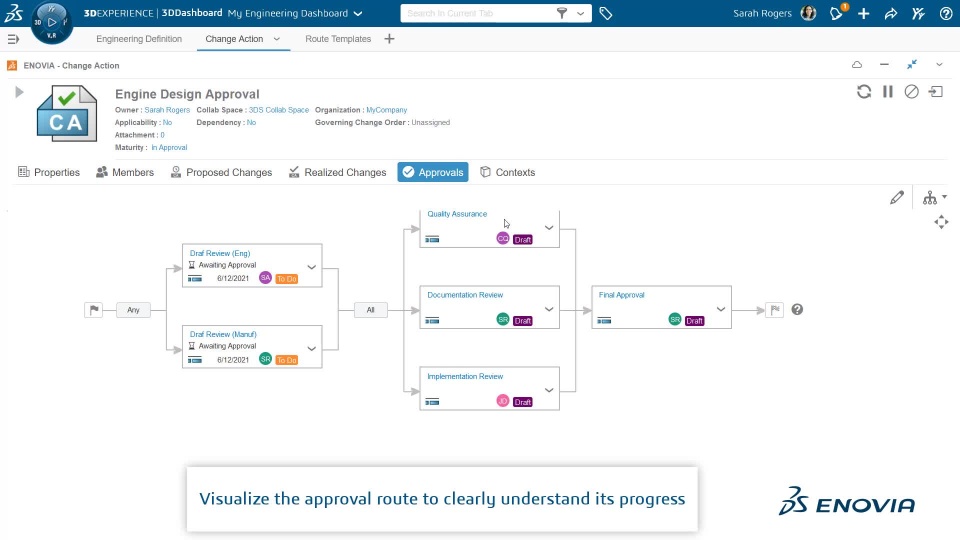This screenshot has height=540, width=960.
Task: Click the refresh icon for Change Action
Action: click(x=864, y=91)
